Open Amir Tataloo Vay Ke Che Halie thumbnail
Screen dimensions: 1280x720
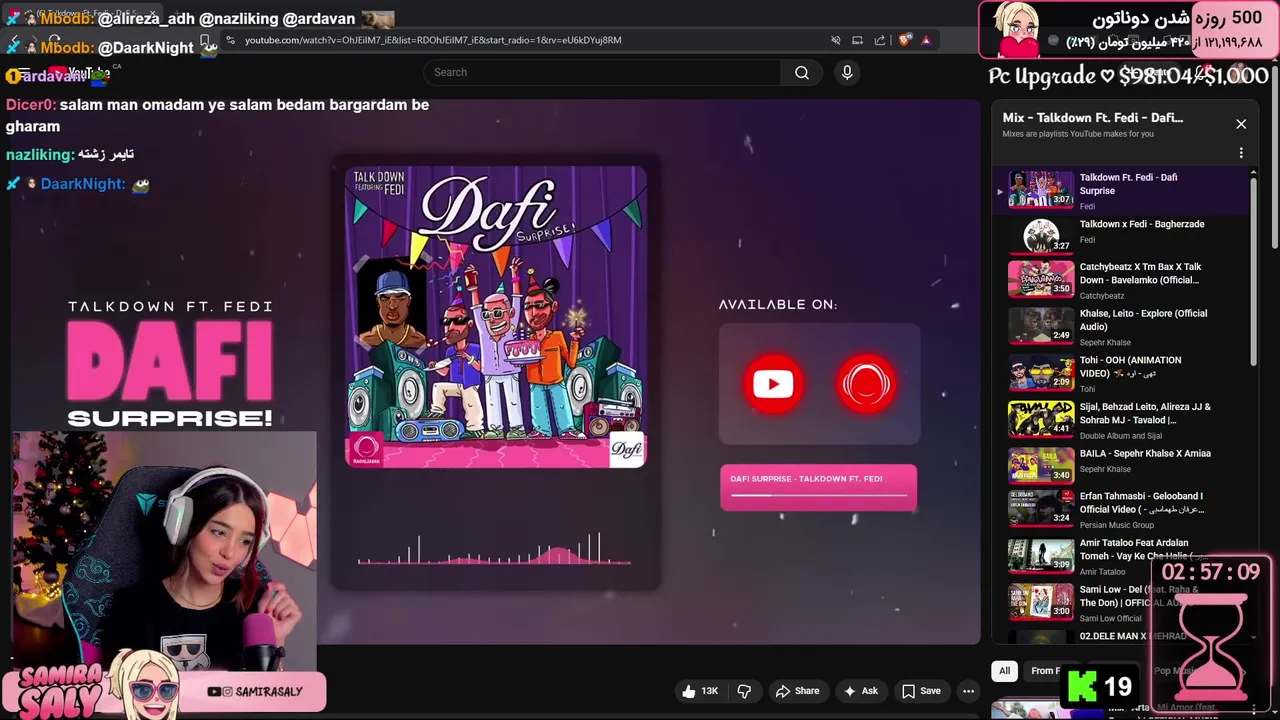pyautogui.click(x=1040, y=556)
